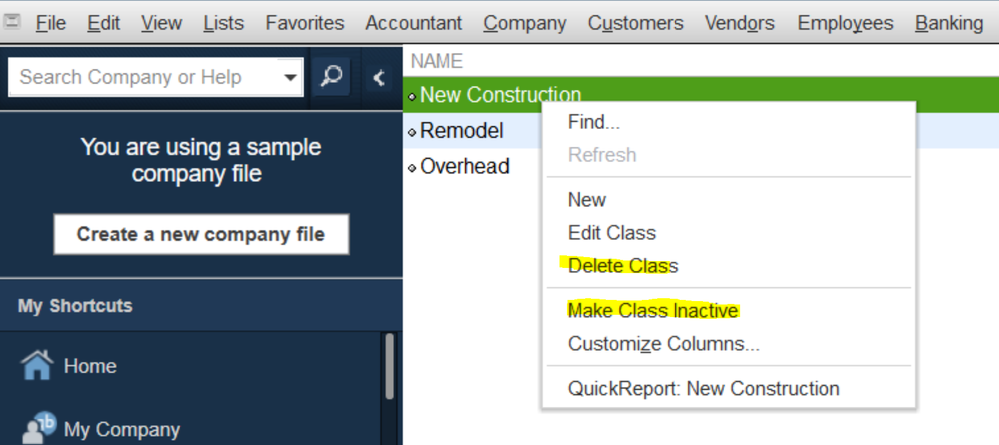This screenshot has width=999, height=445.
Task: Click the diamond beside Remodel class
Action: click(412, 132)
